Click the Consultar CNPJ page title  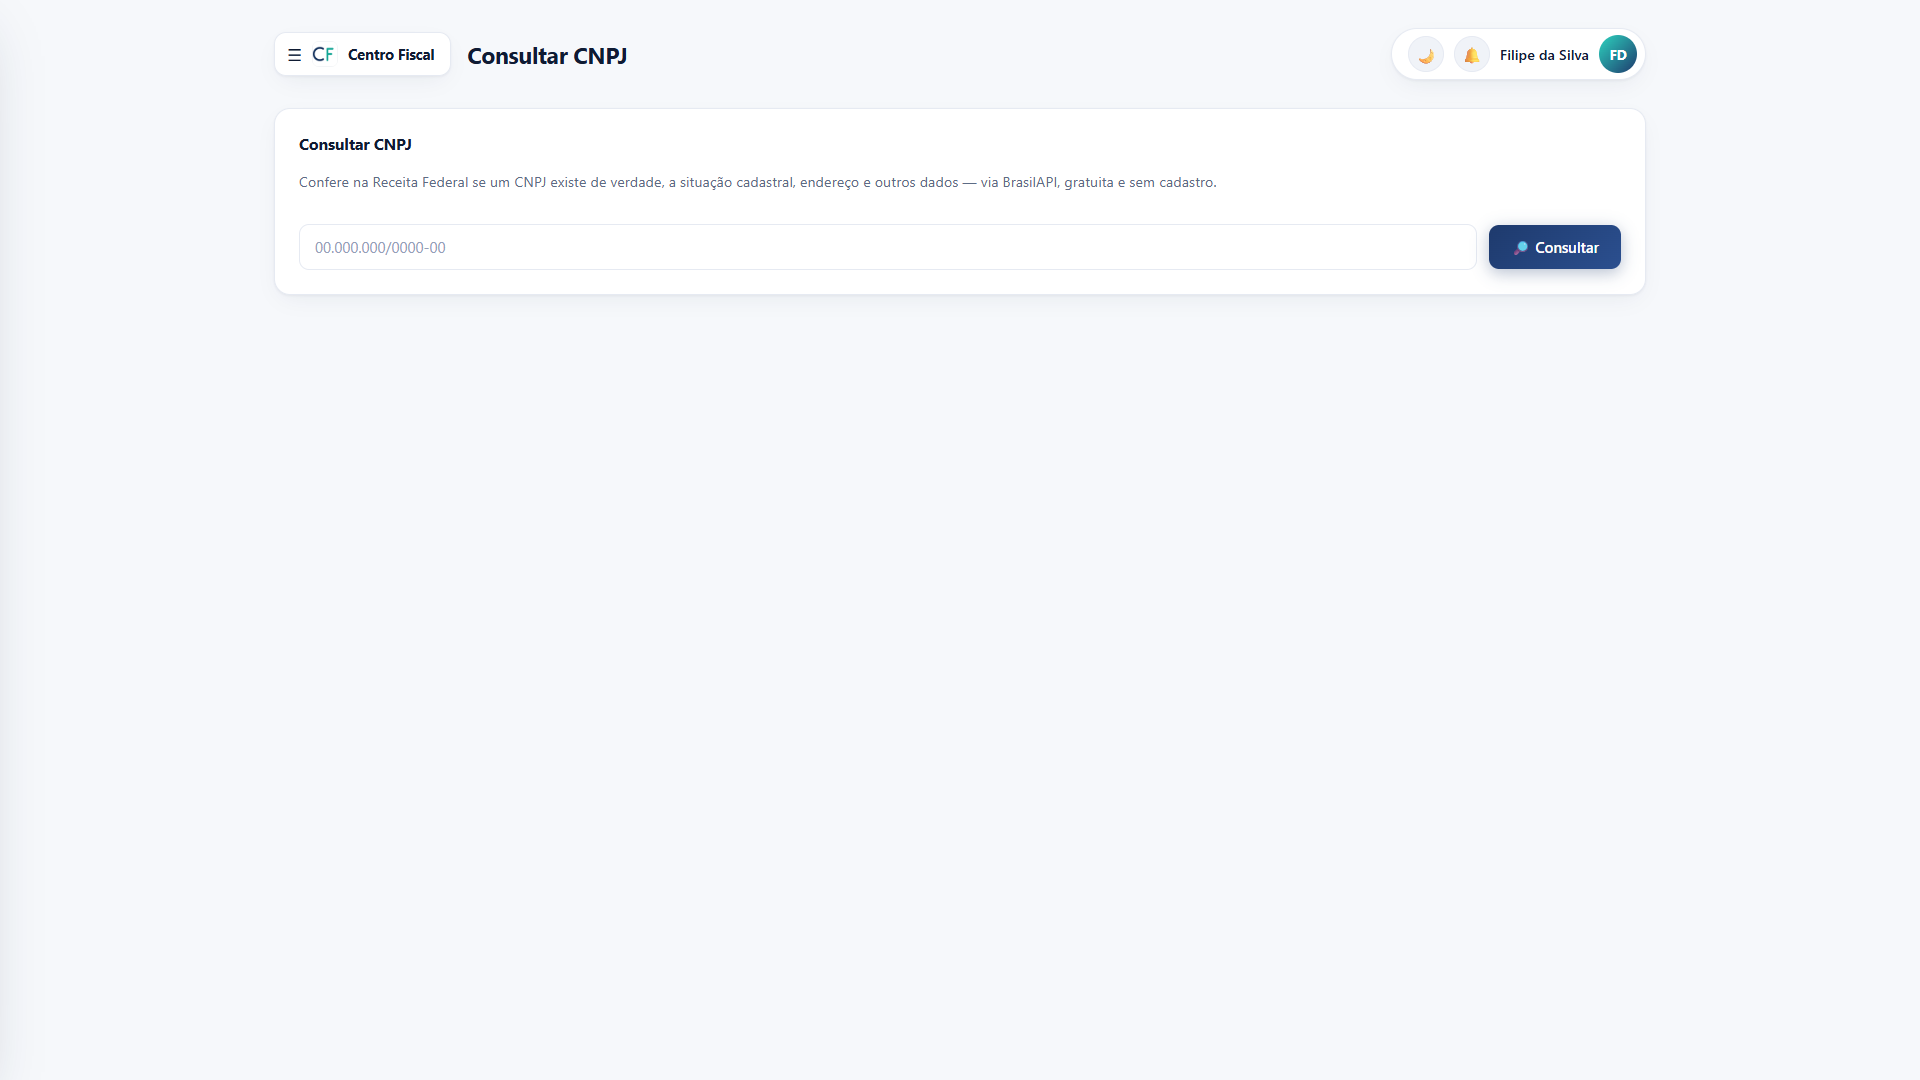click(547, 56)
